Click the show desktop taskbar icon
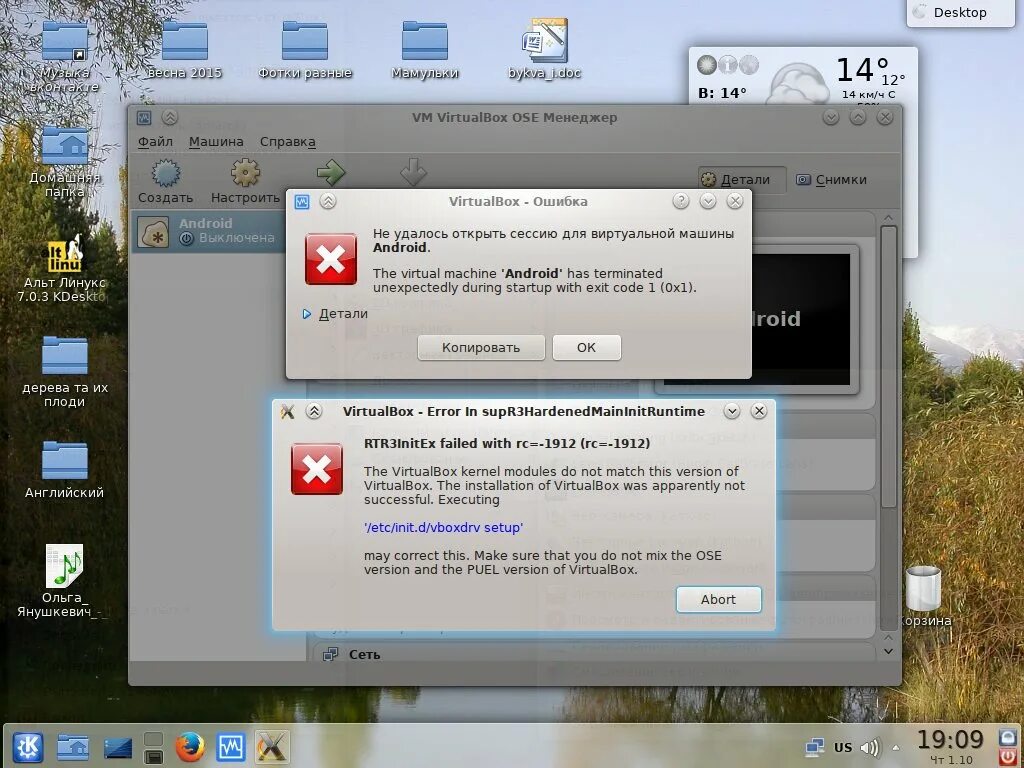Screen dimensions: 1024x768 [x=117, y=748]
